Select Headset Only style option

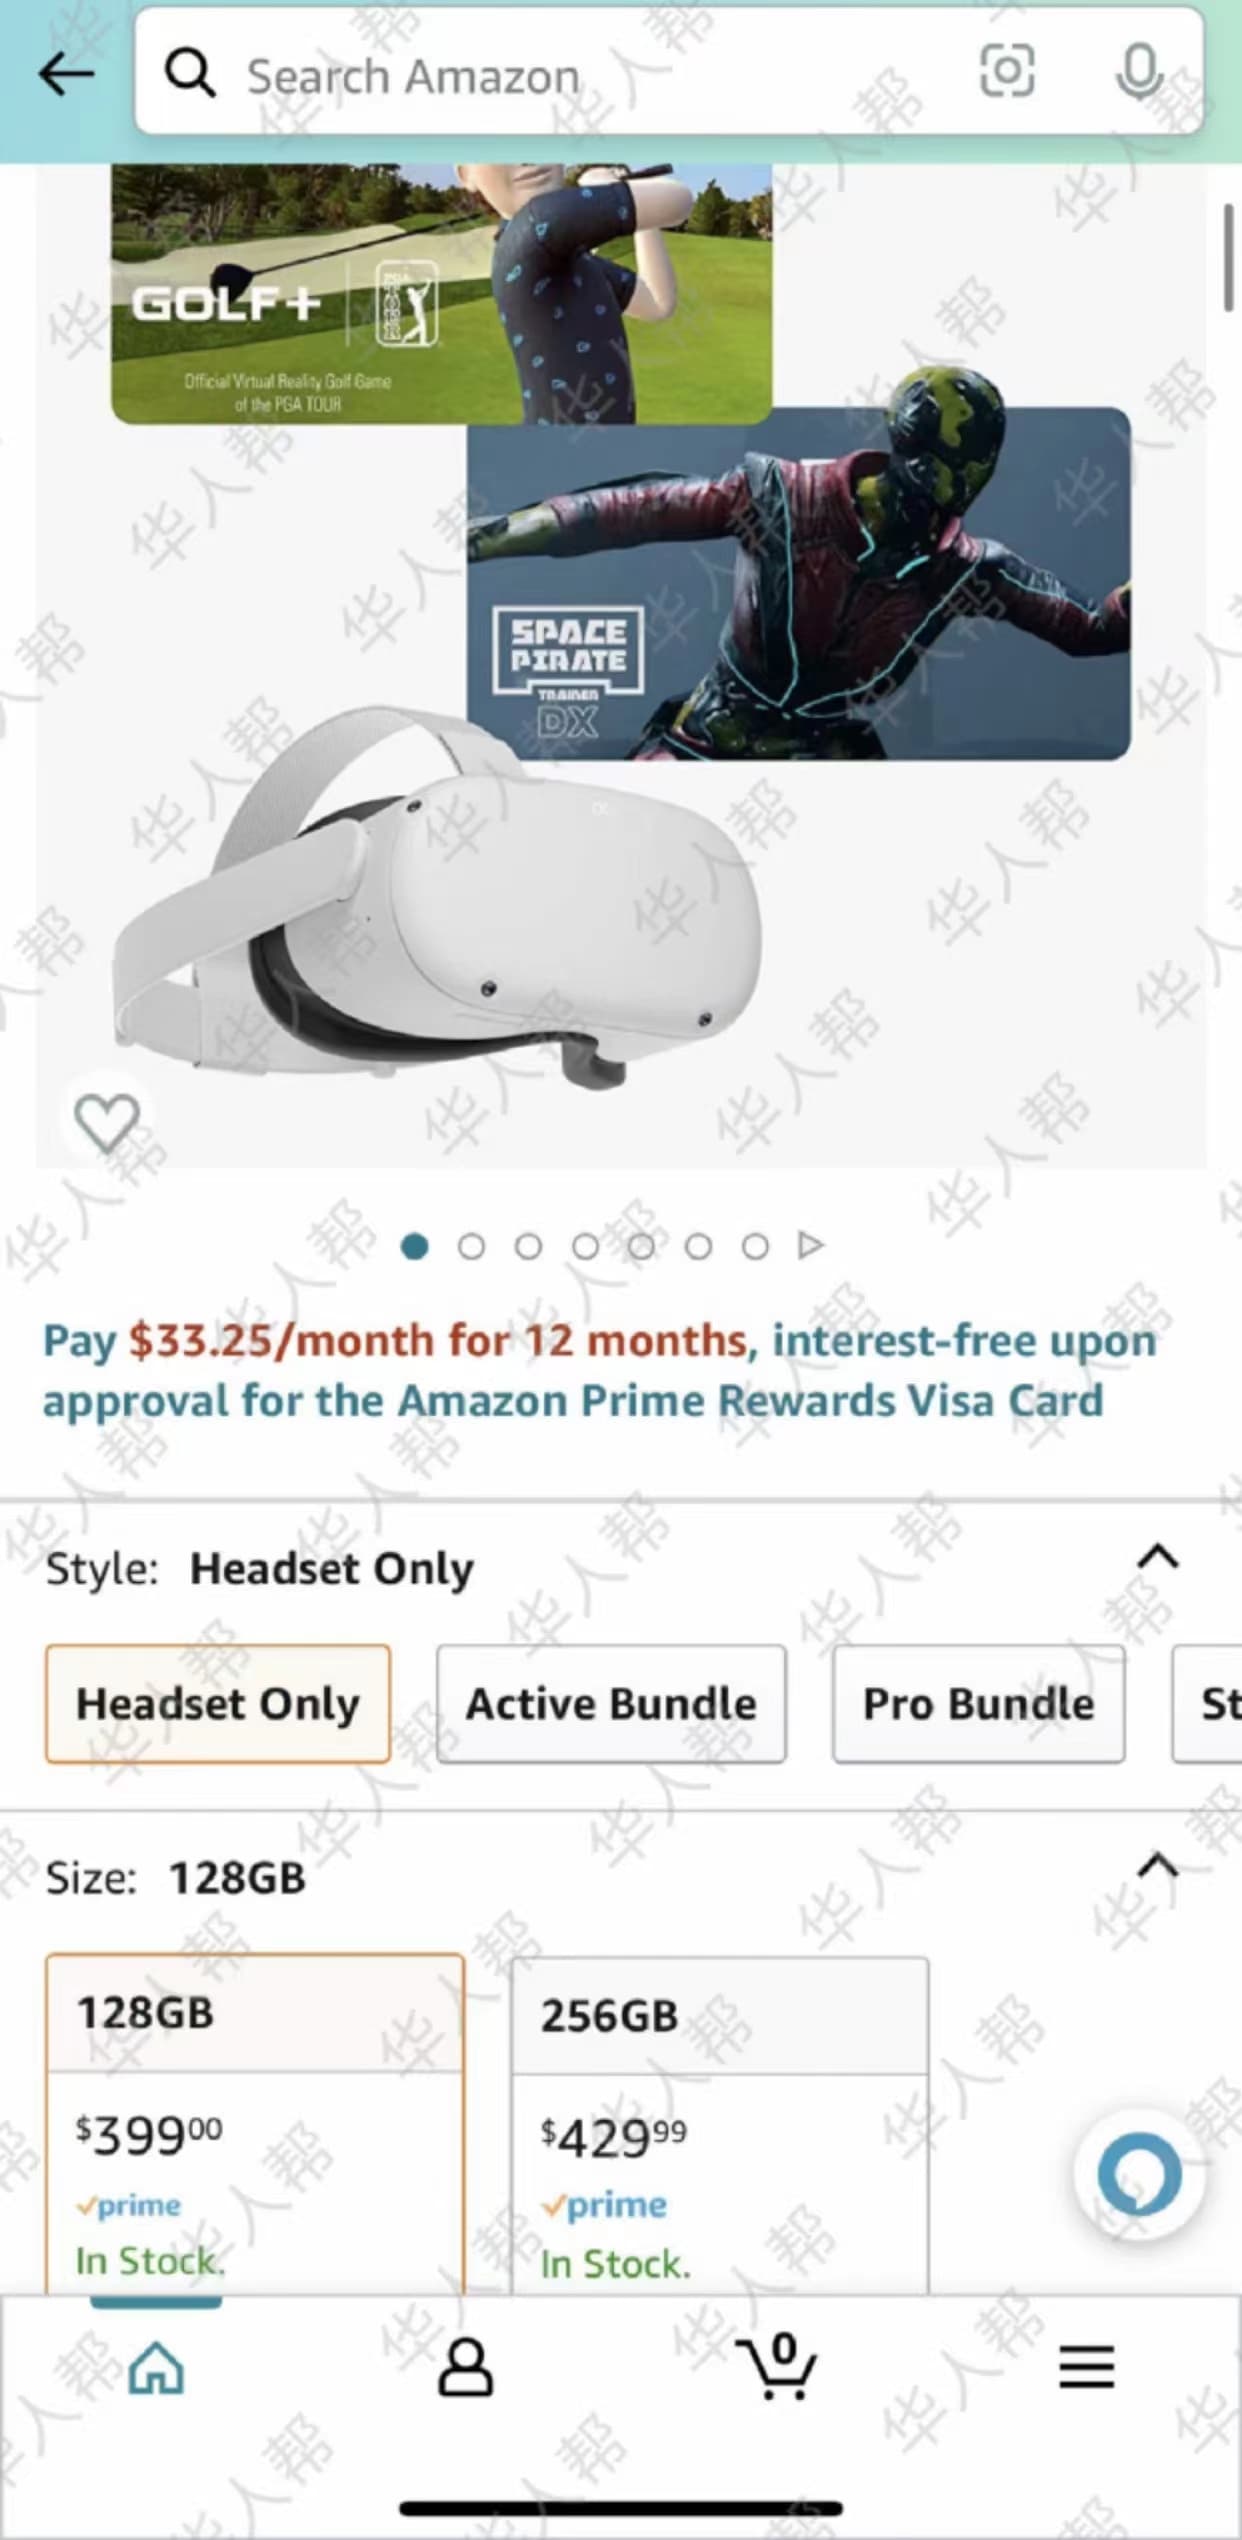click(x=218, y=1703)
